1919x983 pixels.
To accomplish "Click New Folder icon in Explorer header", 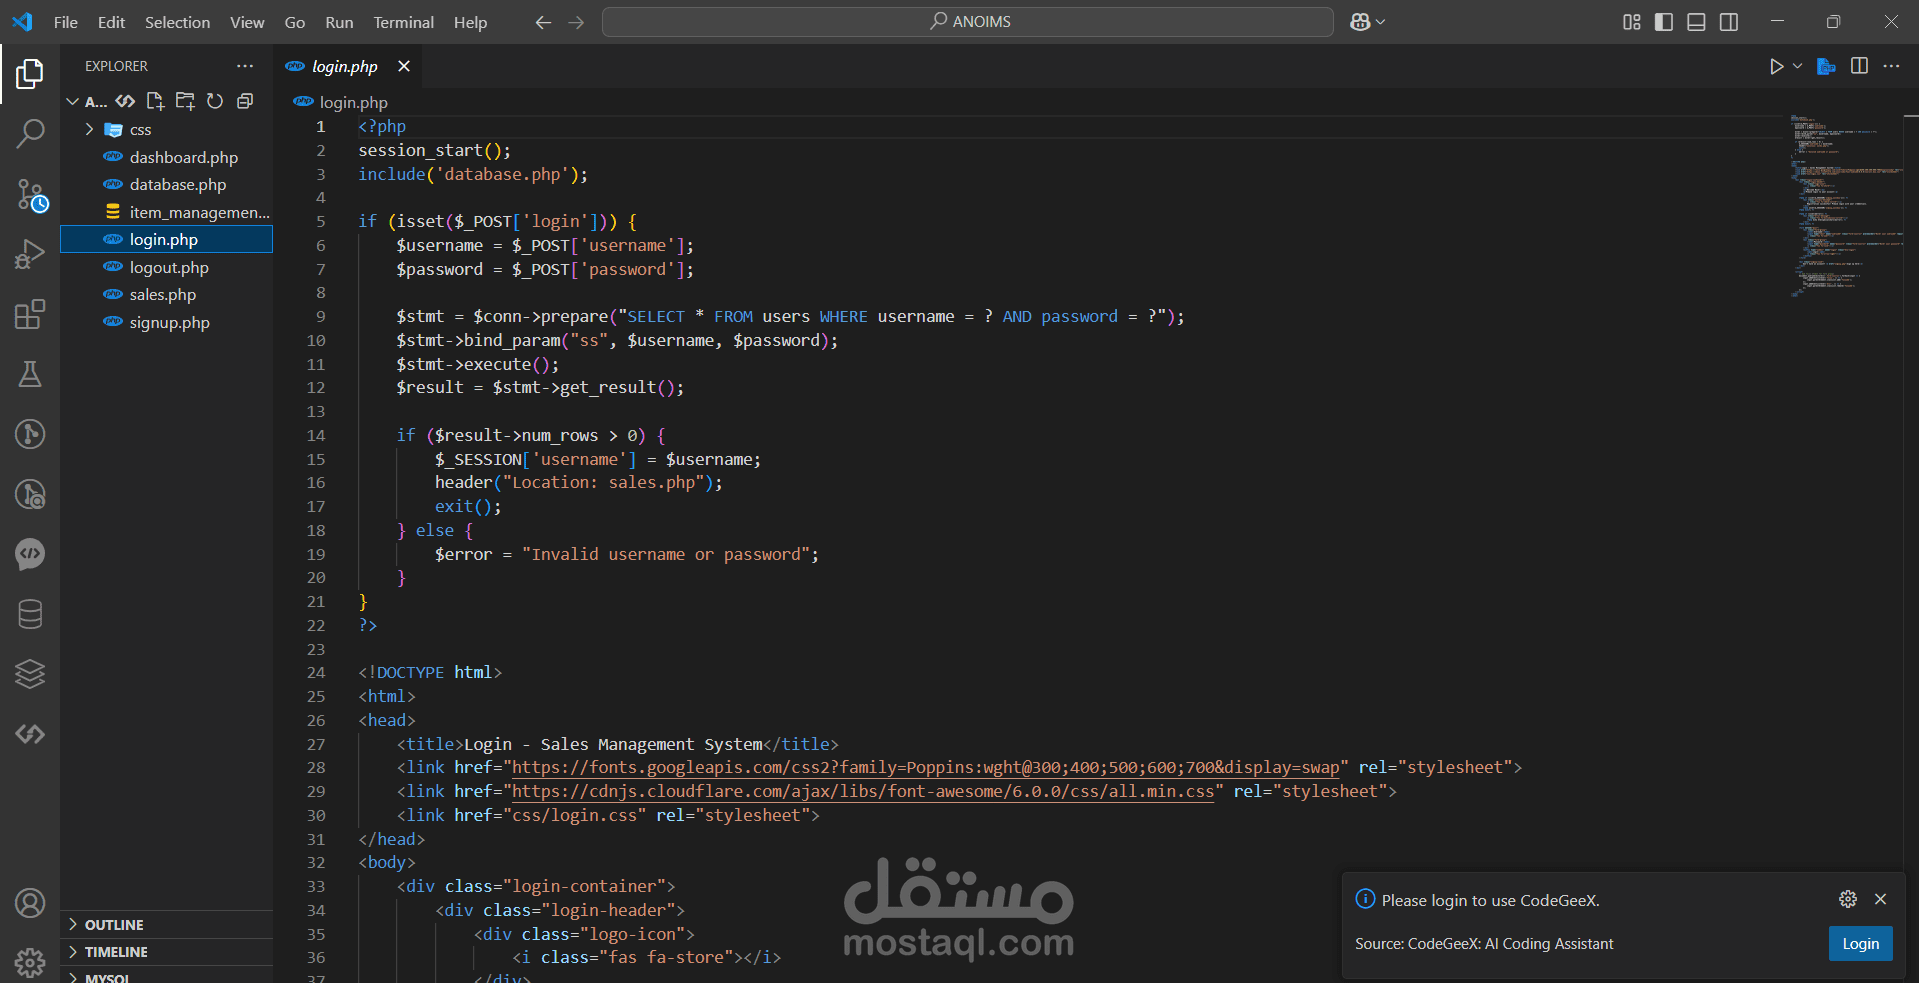I will [x=185, y=101].
